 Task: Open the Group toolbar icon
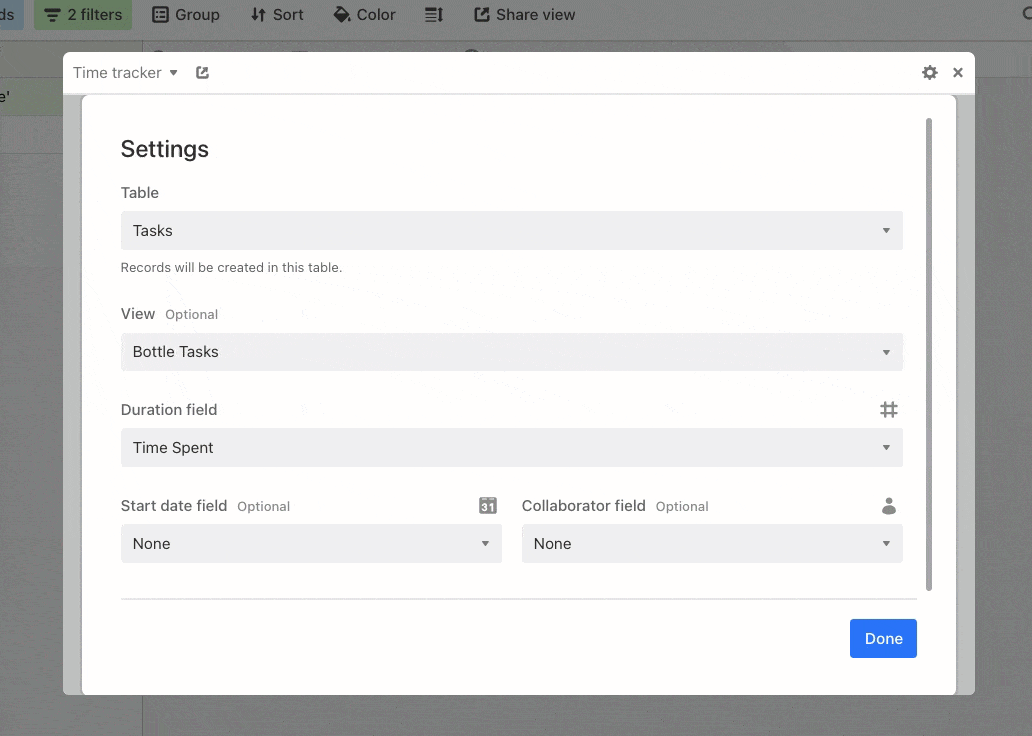click(159, 14)
